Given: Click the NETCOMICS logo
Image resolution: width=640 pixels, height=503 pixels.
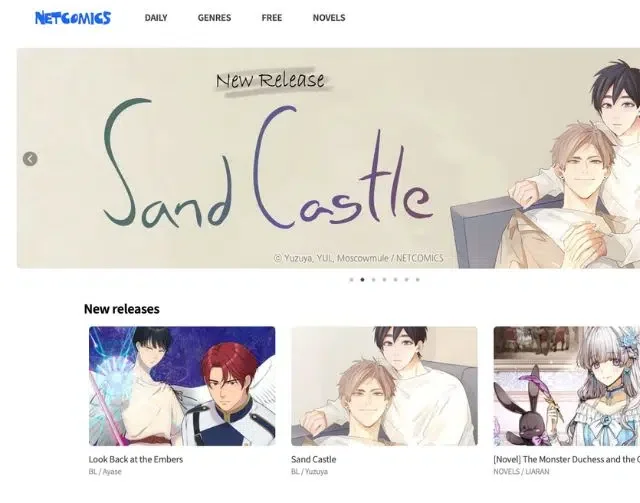Looking at the screenshot, I should coord(73,18).
